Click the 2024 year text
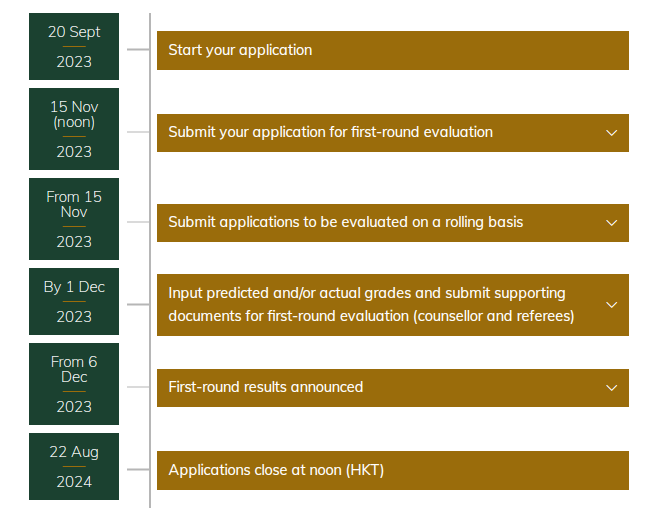This screenshot has height=518, width=665. coord(74,482)
